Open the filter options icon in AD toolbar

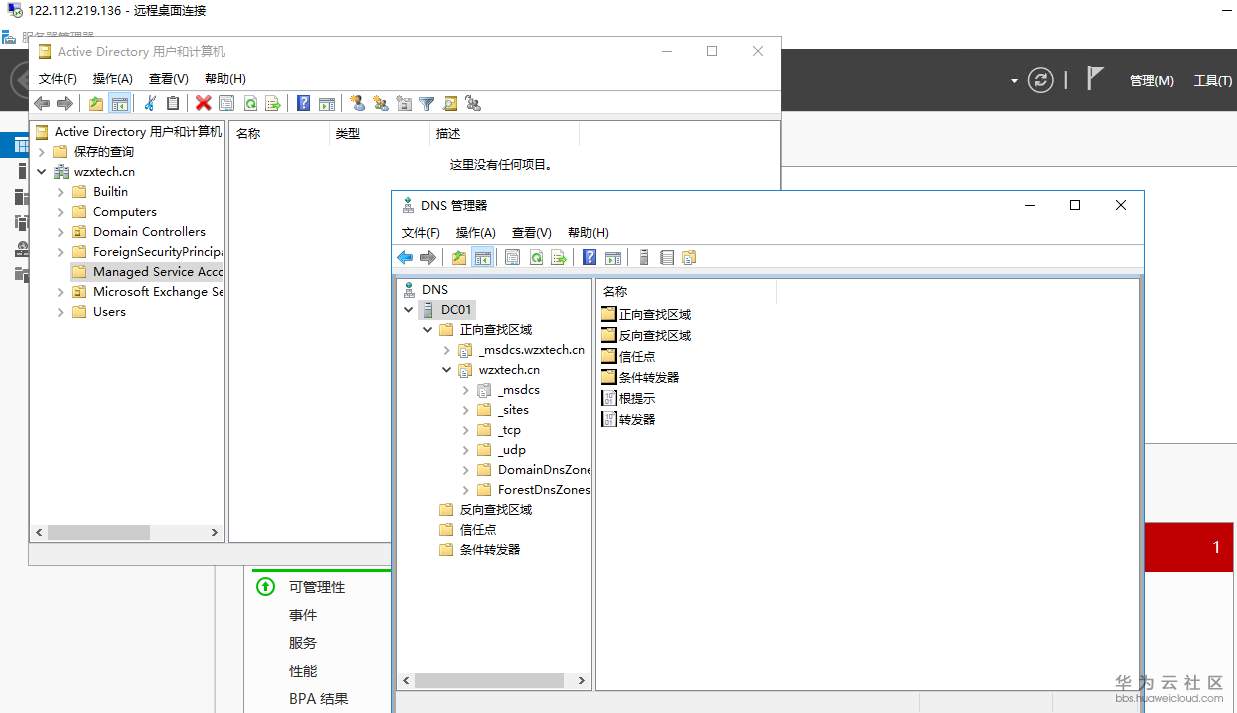(x=427, y=103)
